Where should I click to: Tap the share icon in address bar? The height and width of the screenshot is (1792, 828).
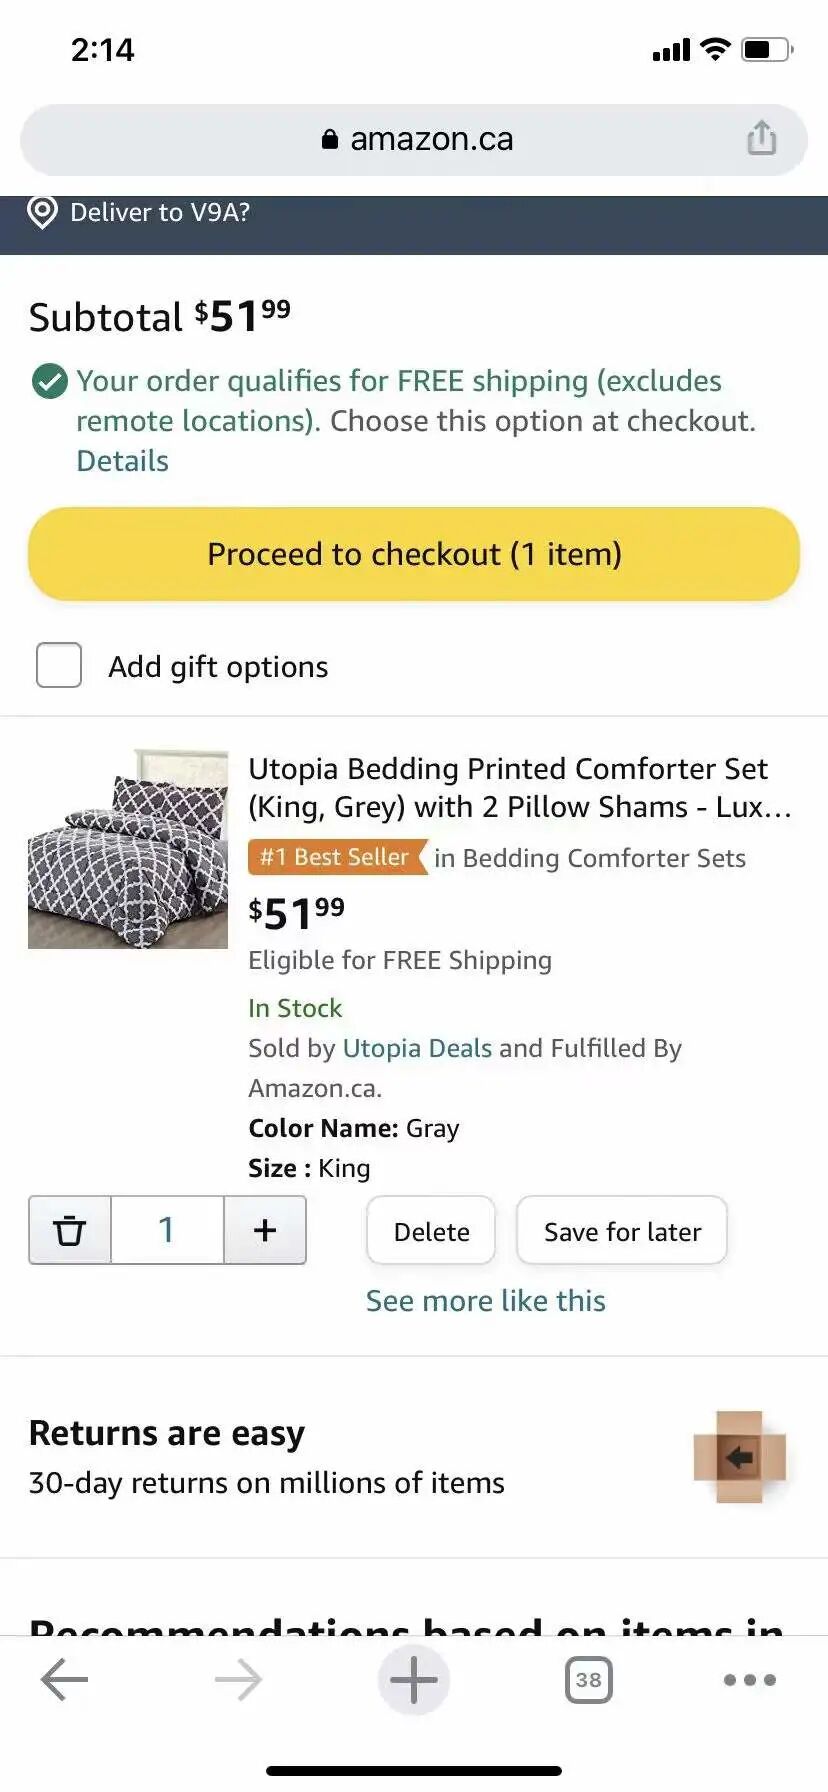click(761, 139)
